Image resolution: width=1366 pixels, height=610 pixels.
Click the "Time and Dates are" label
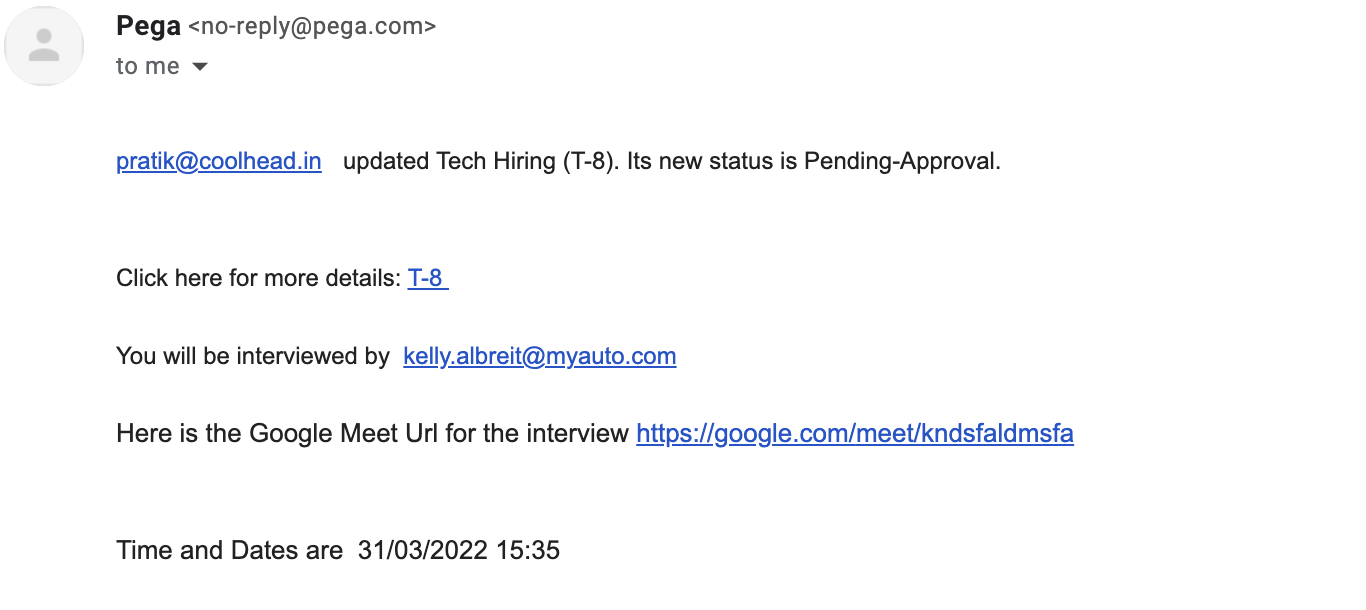click(x=229, y=550)
